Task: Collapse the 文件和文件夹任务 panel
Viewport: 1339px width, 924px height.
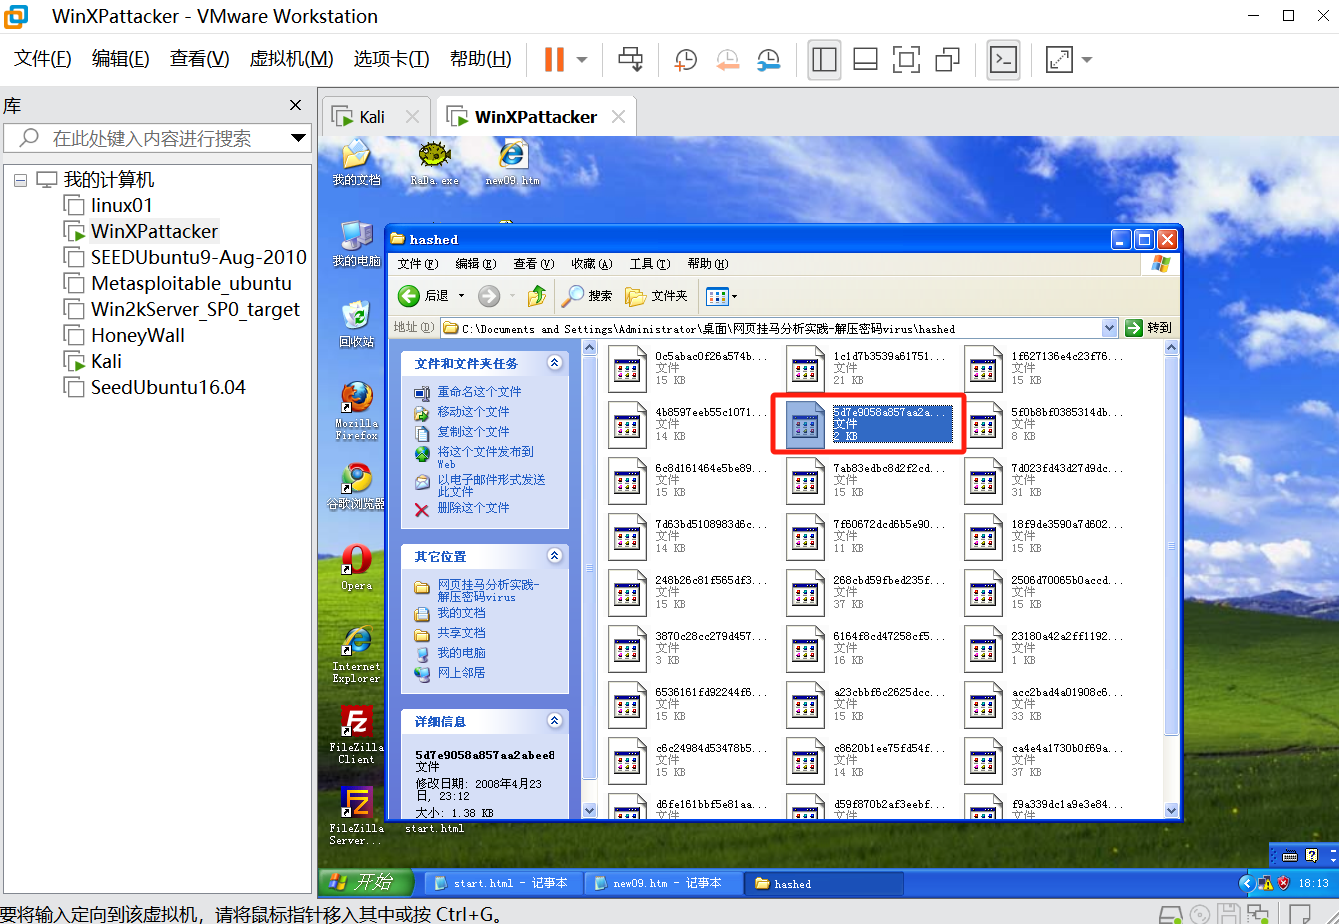Action: click(554, 363)
